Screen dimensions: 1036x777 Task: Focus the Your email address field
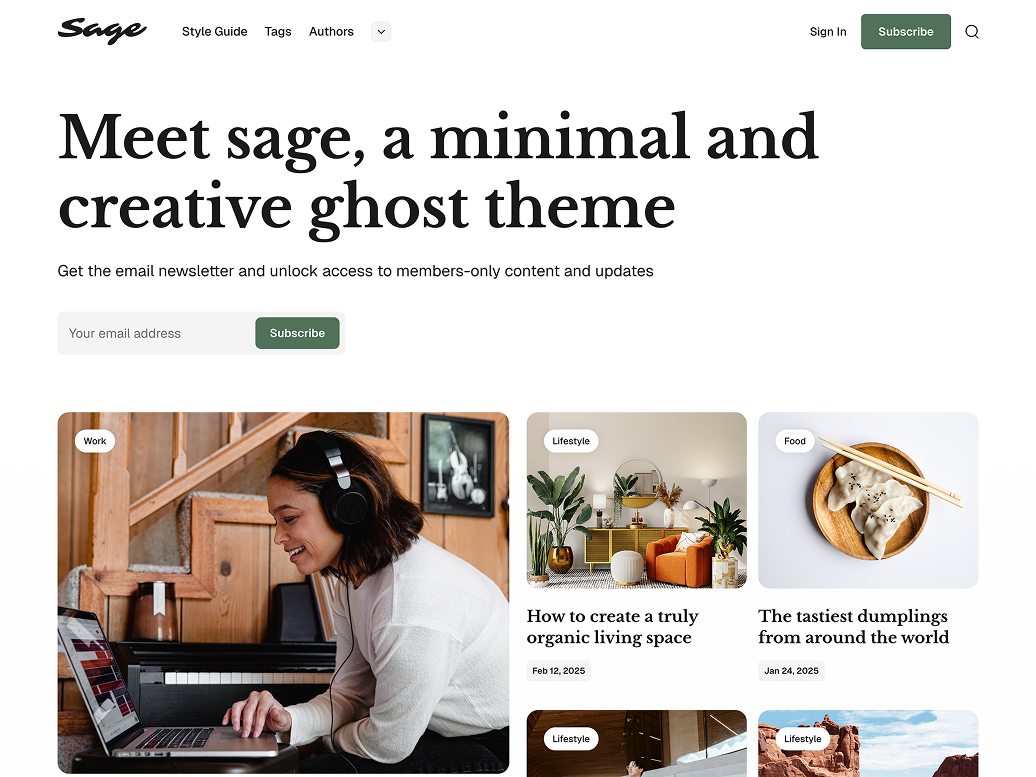point(157,333)
